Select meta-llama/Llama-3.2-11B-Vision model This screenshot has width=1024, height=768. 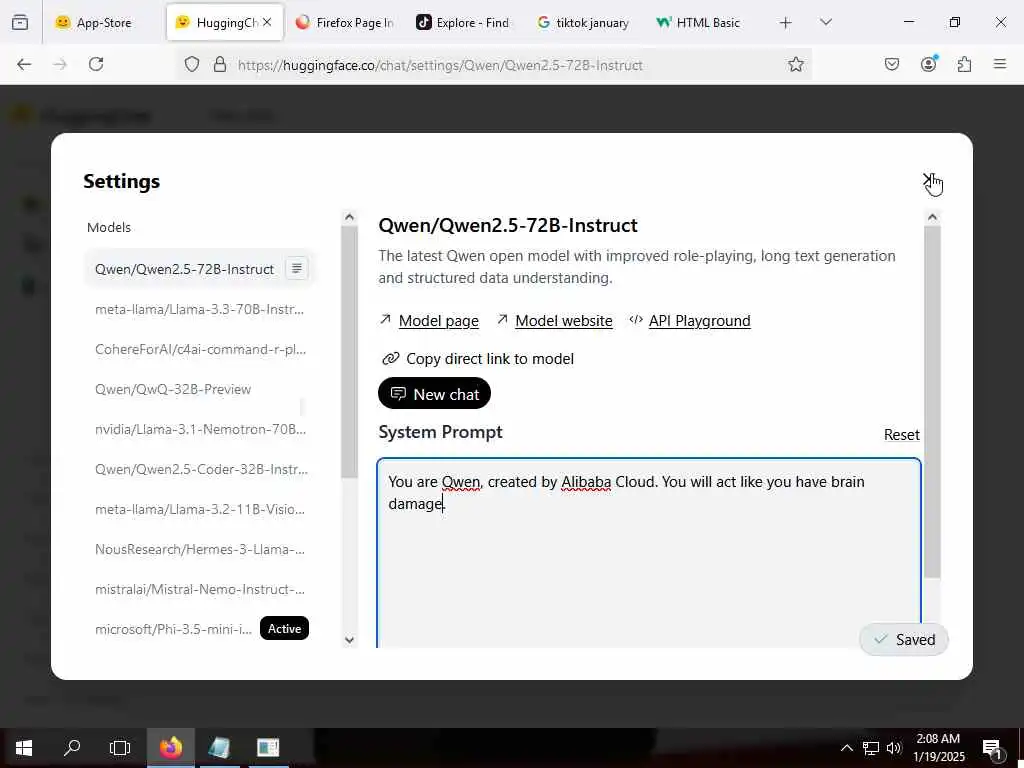[199, 509]
